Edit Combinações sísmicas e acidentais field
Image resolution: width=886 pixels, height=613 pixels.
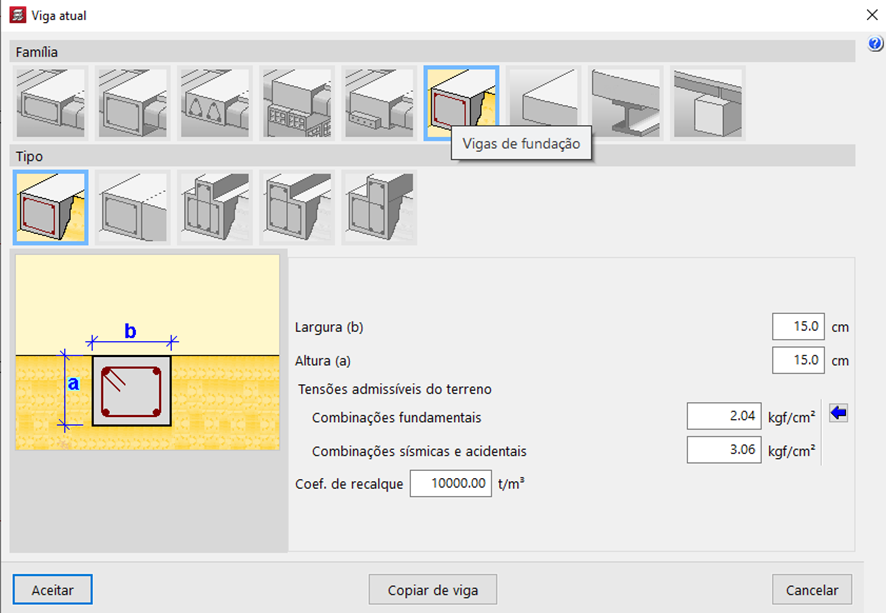[x=724, y=450]
